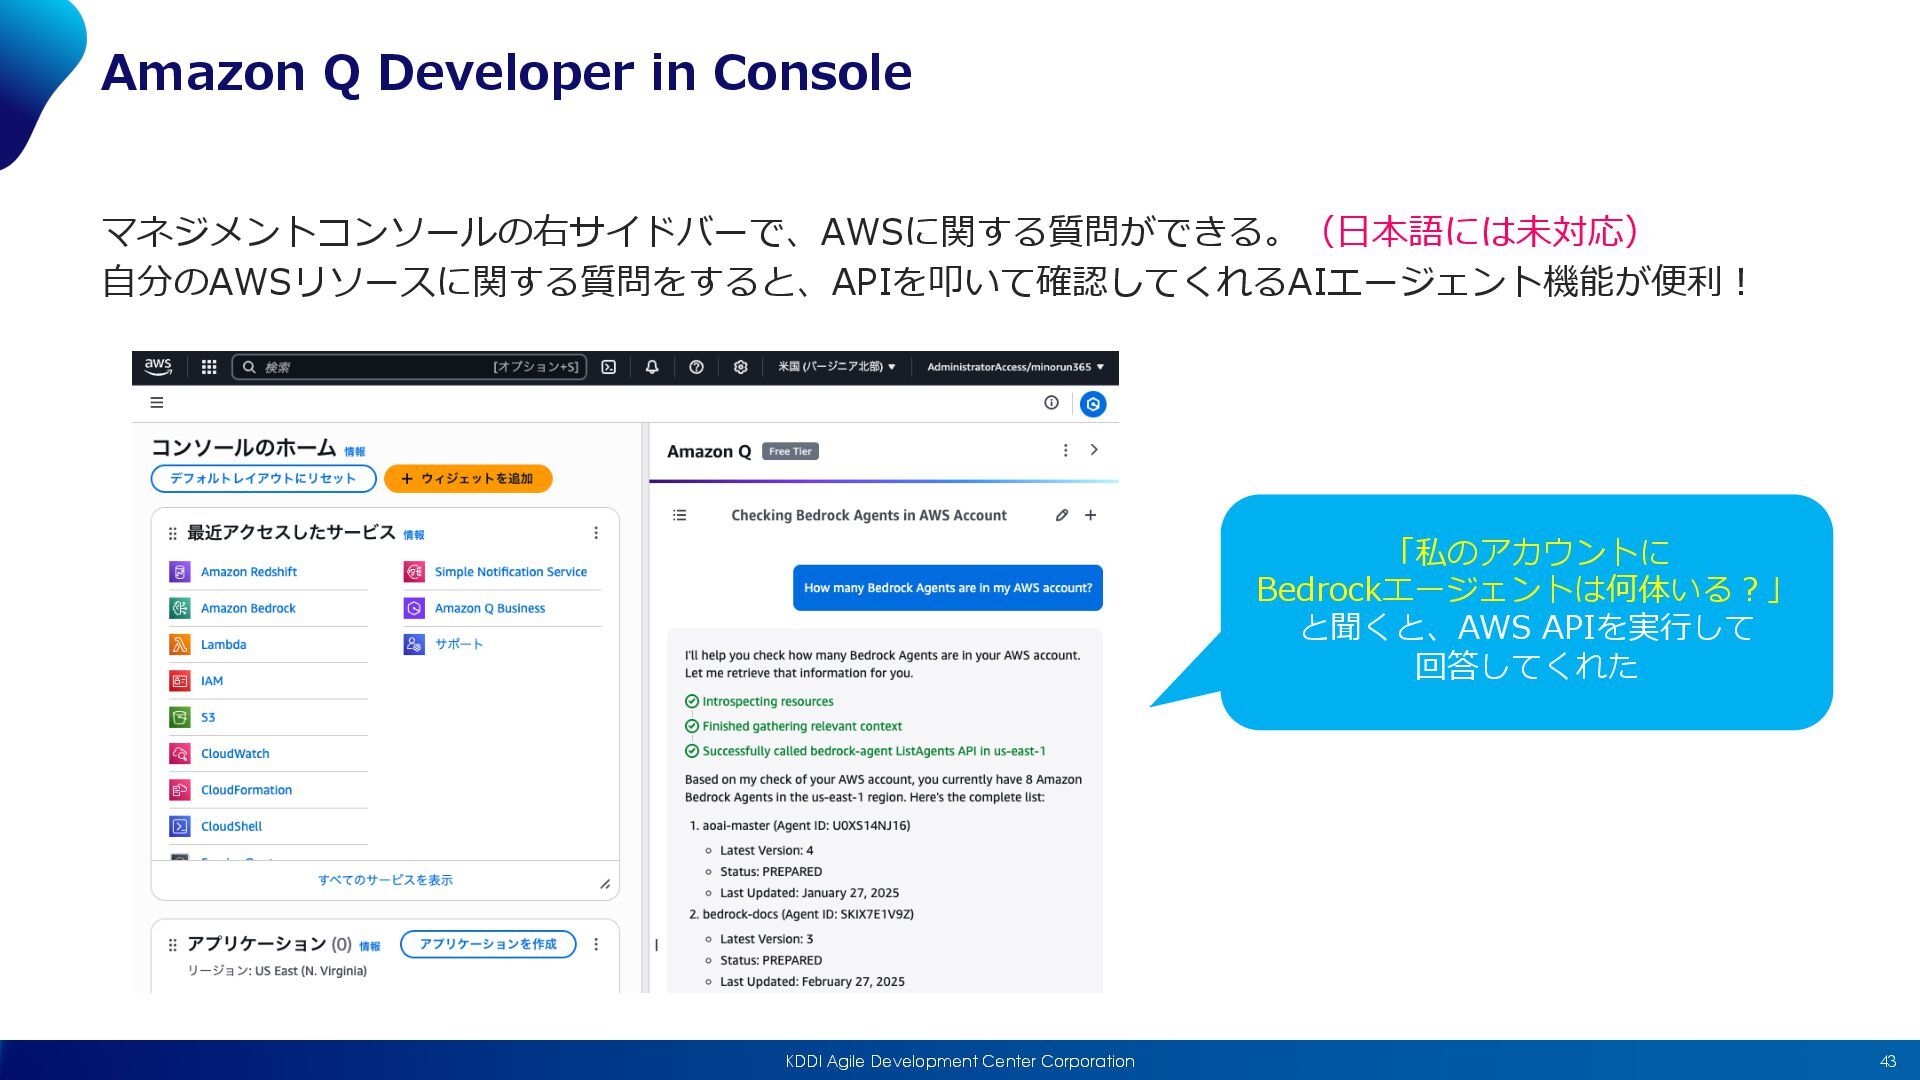Open CloudShell from the top bar icon

pyautogui.click(x=608, y=367)
